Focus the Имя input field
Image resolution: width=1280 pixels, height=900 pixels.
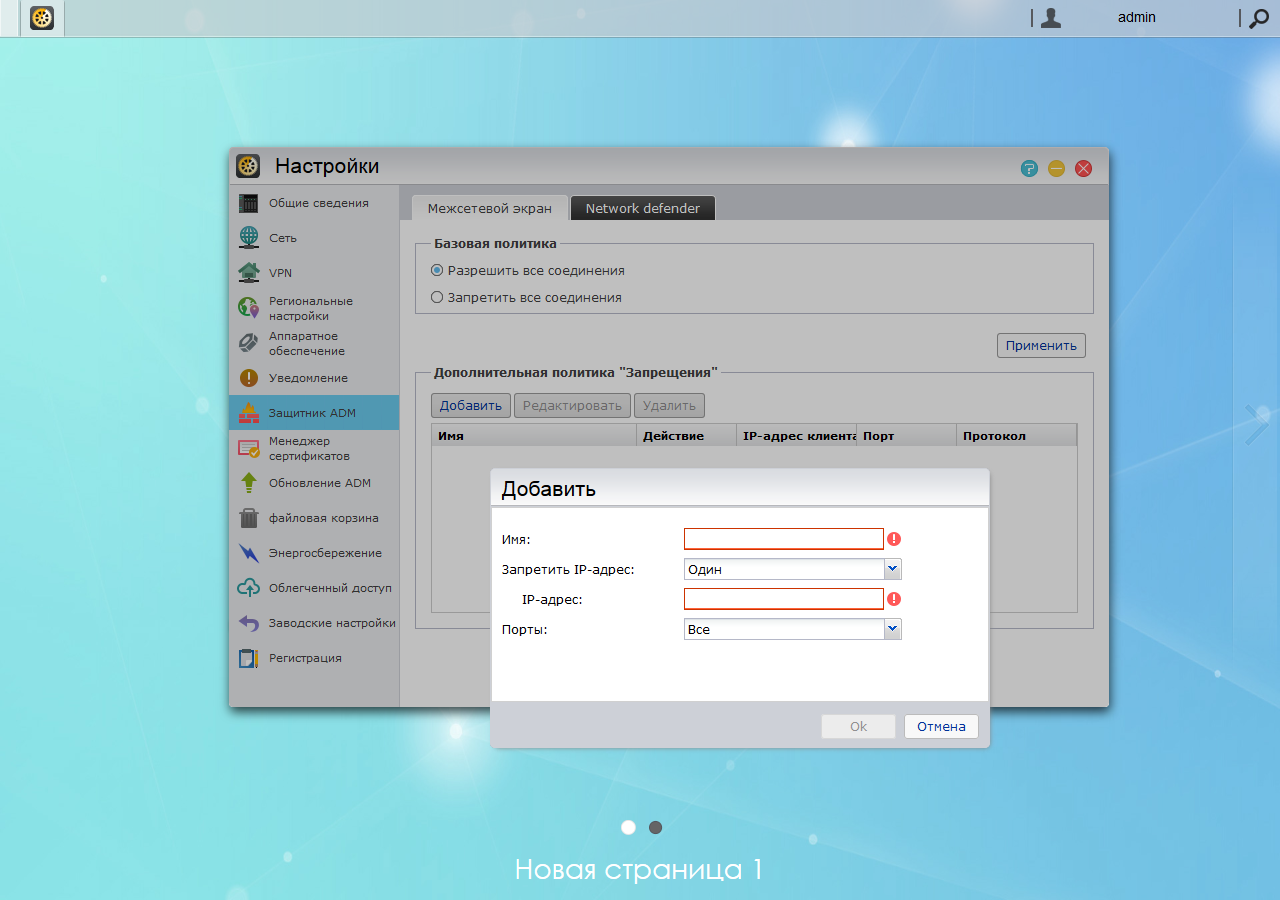tap(784, 539)
